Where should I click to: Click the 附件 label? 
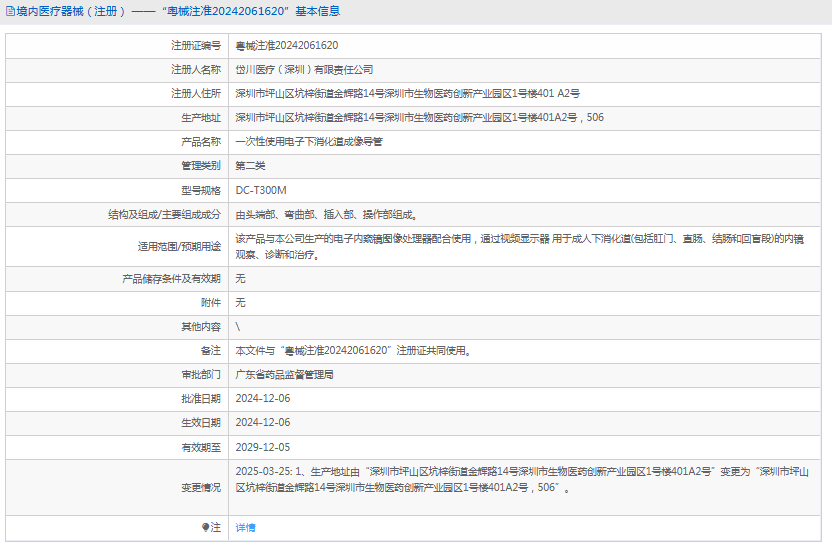click(x=211, y=302)
